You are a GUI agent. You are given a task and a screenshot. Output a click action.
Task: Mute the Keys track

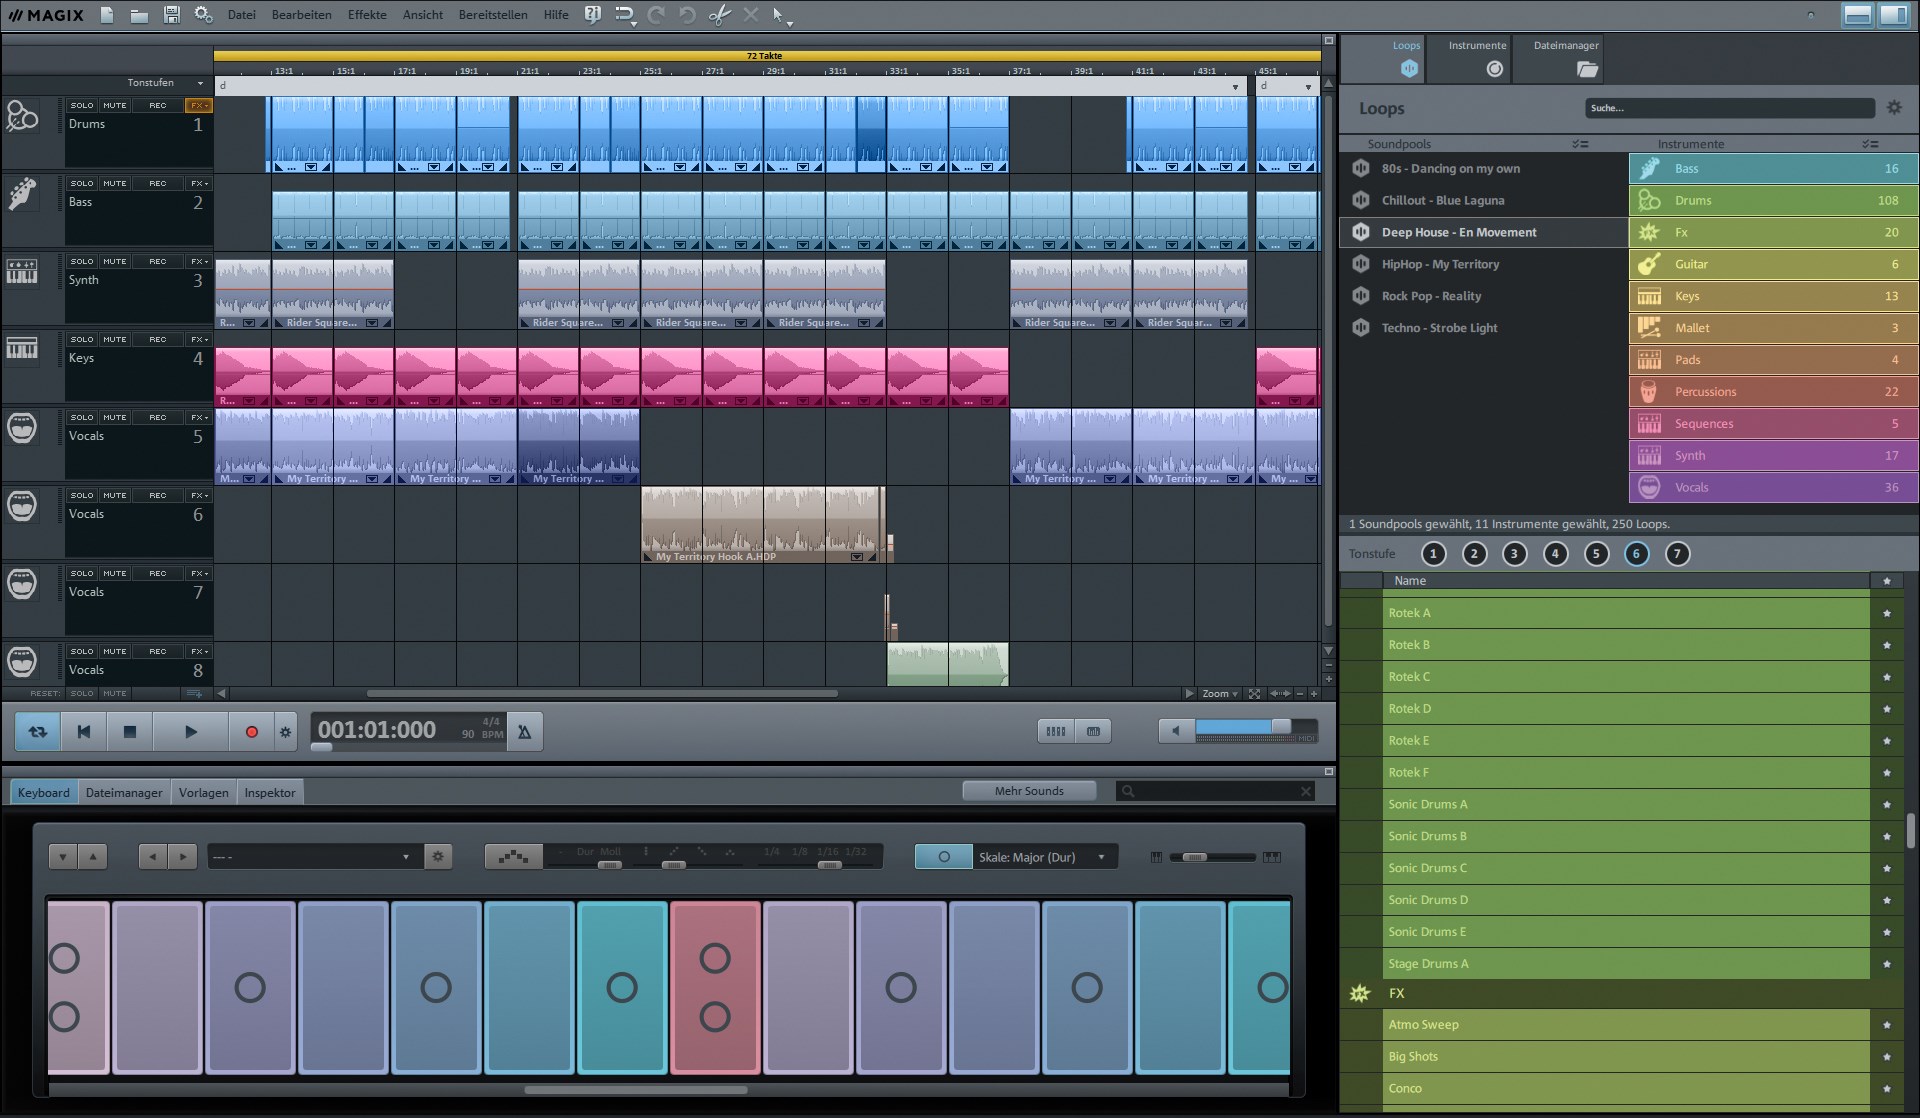coord(114,339)
